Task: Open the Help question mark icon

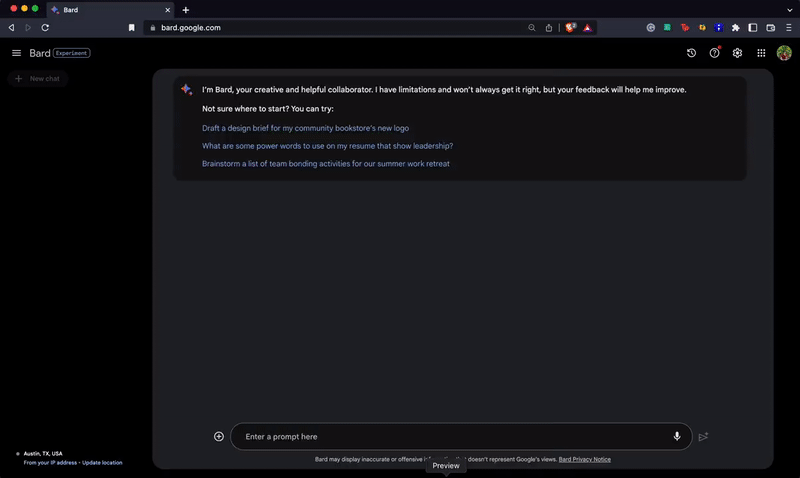Action: coord(714,53)
